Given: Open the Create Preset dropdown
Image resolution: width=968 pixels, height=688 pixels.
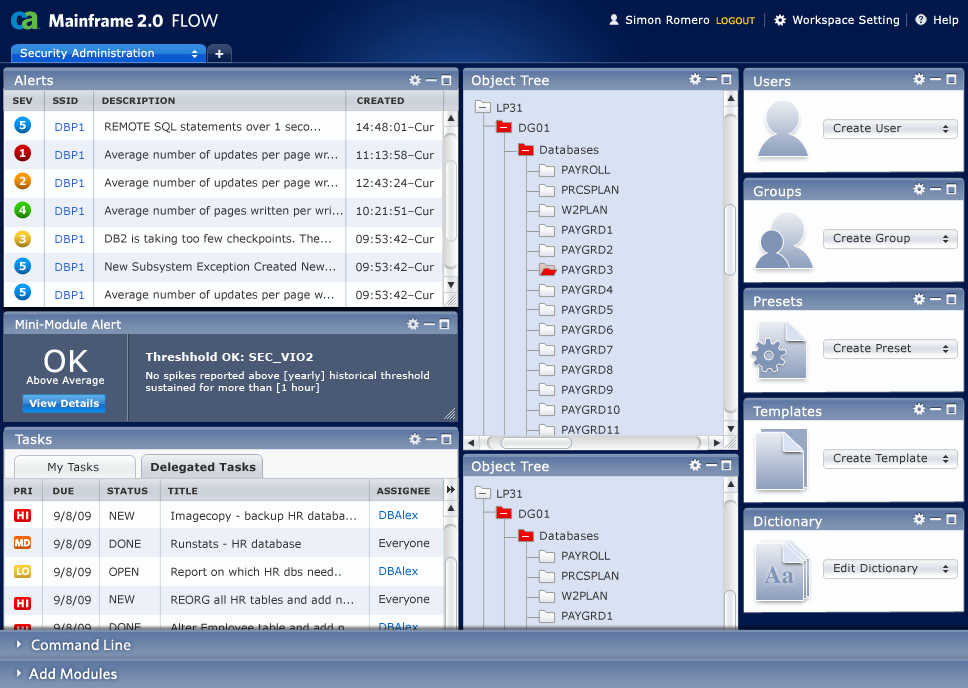Looking at the screenshot, I should pyautogui.click(x=890, y=348).
